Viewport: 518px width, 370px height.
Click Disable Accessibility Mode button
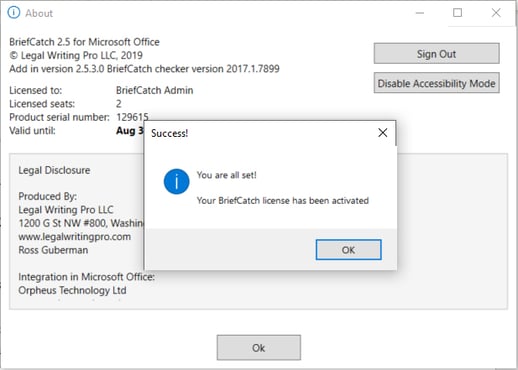436,83
